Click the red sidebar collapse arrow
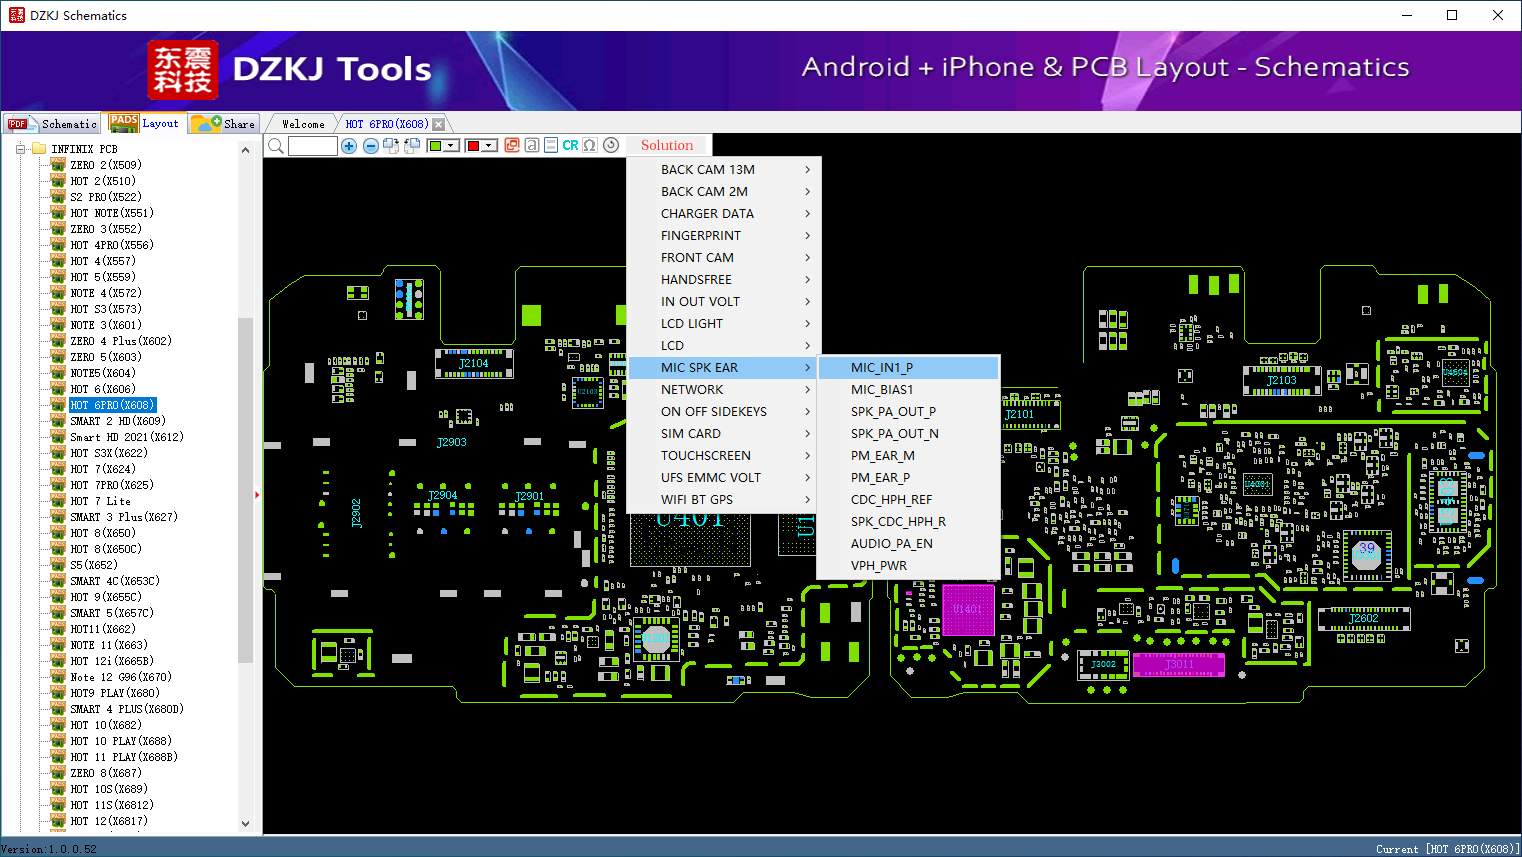This screenshot has height=857, width=1522. [257, 494]
